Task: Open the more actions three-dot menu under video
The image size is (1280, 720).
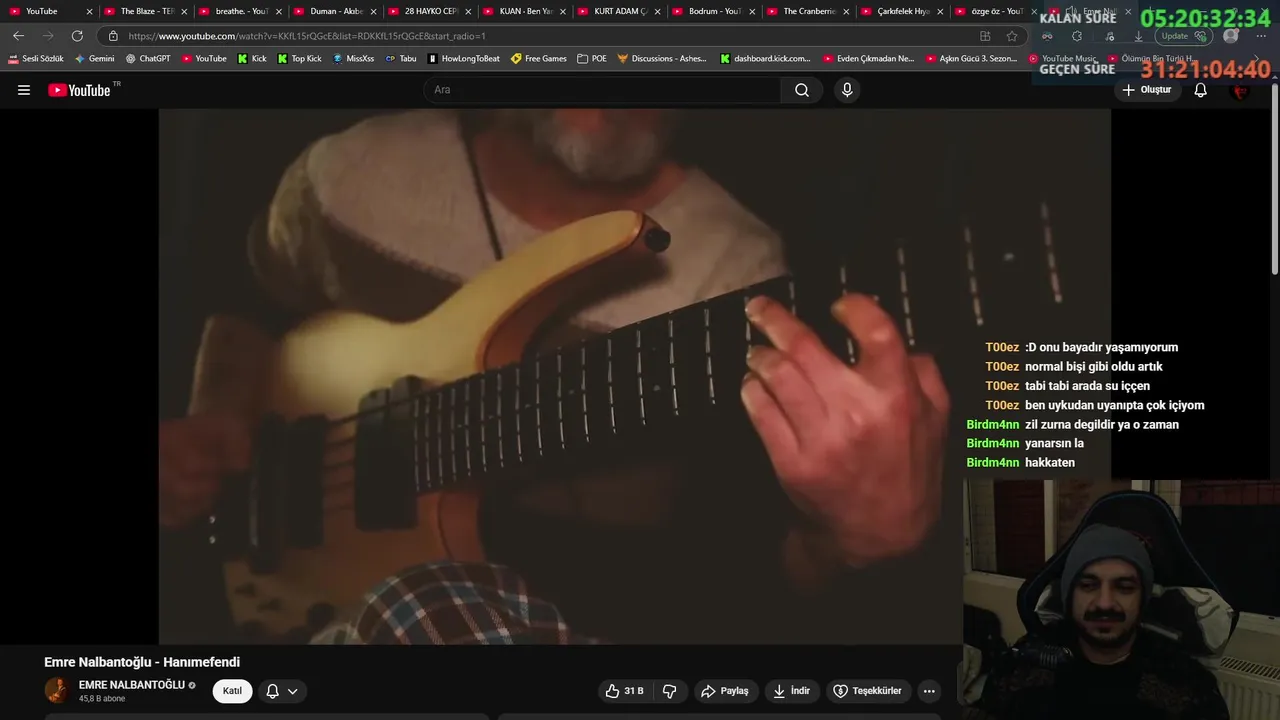Action: (929, 691)
